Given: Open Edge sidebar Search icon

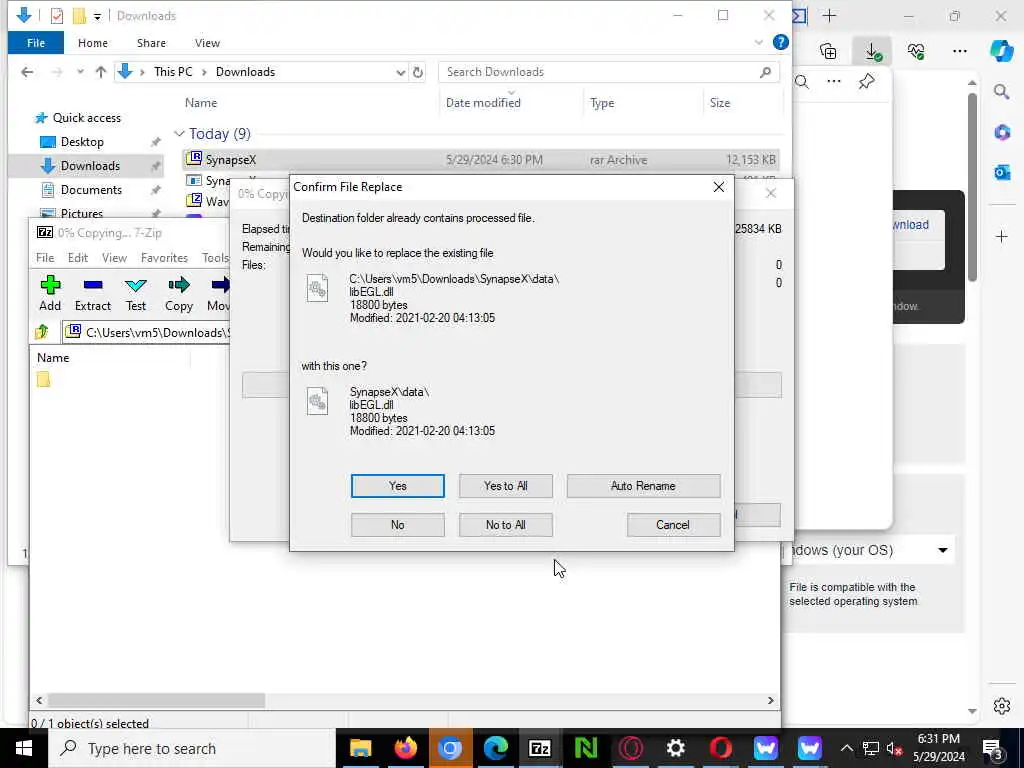Looking at the screenshot, I should click(1002, 92).
